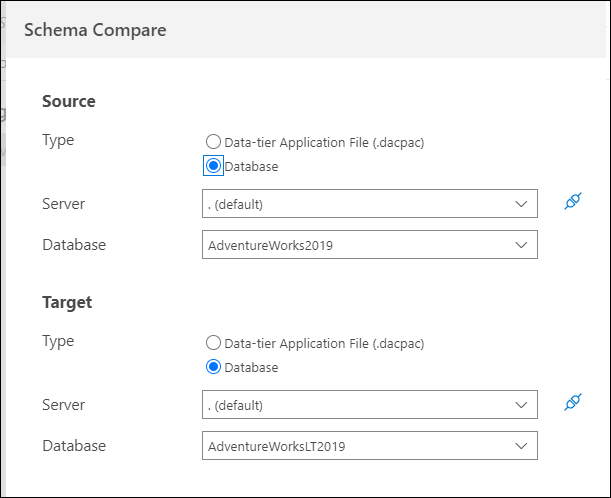Image resolution: width=611 pixels, height=498 pixels.
Task: Click the AdventureWorksLT2019 text in Target Database
Action: tap(273, 446)
